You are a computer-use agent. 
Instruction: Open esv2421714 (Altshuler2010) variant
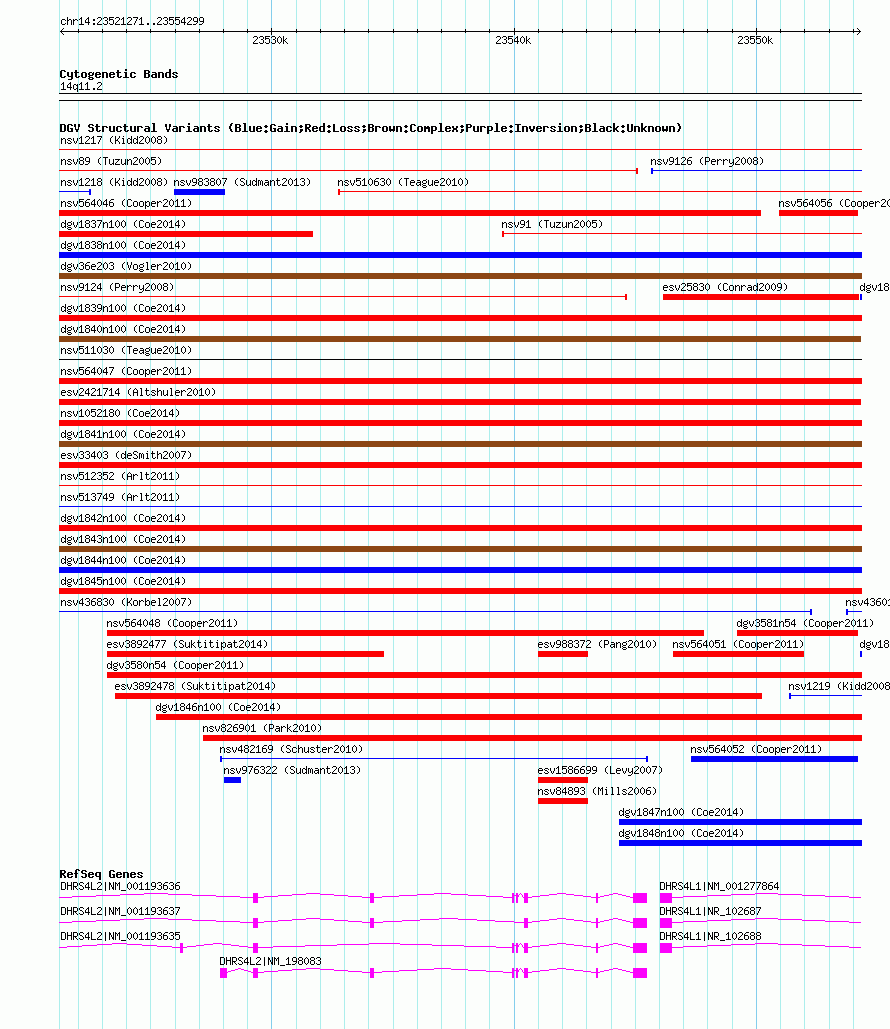[x=138, y=392]
